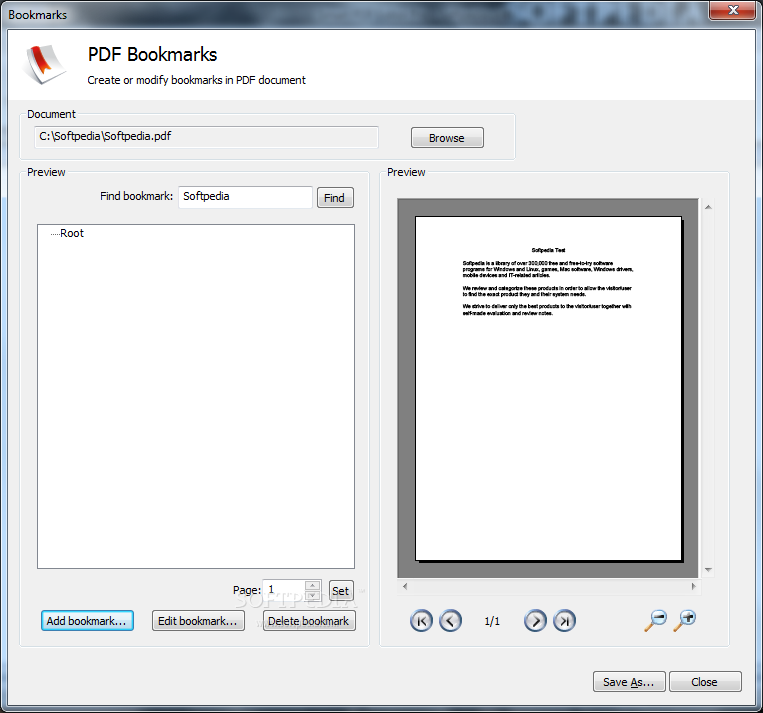Click the 1/1 page indicator
The width and height of the screenshot is (763, 713).
point(492,621)
